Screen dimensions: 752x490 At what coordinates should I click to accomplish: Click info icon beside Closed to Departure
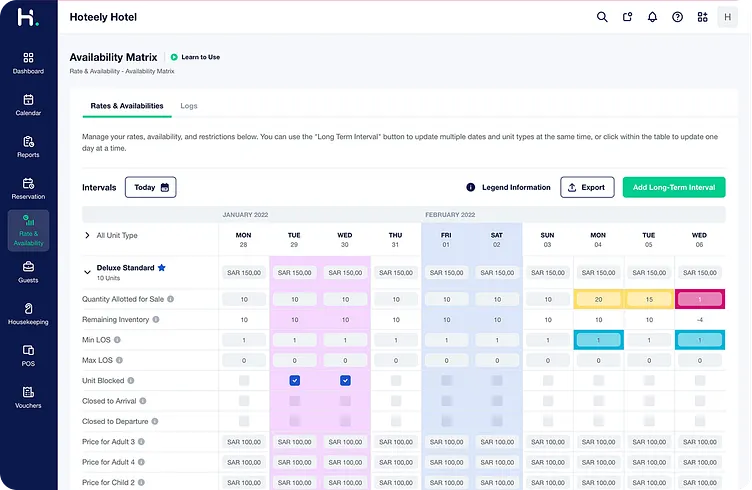[x=155, y=421]
